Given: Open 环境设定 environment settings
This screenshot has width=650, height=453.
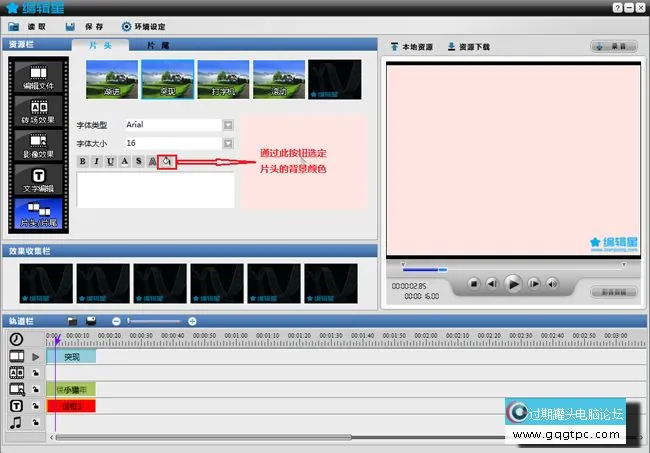Looking at the screenshot, I should [143, 27].
